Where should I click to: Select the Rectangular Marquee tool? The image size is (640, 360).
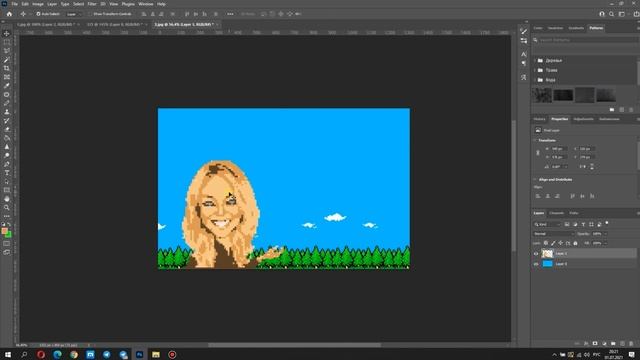tap(7, 42)
